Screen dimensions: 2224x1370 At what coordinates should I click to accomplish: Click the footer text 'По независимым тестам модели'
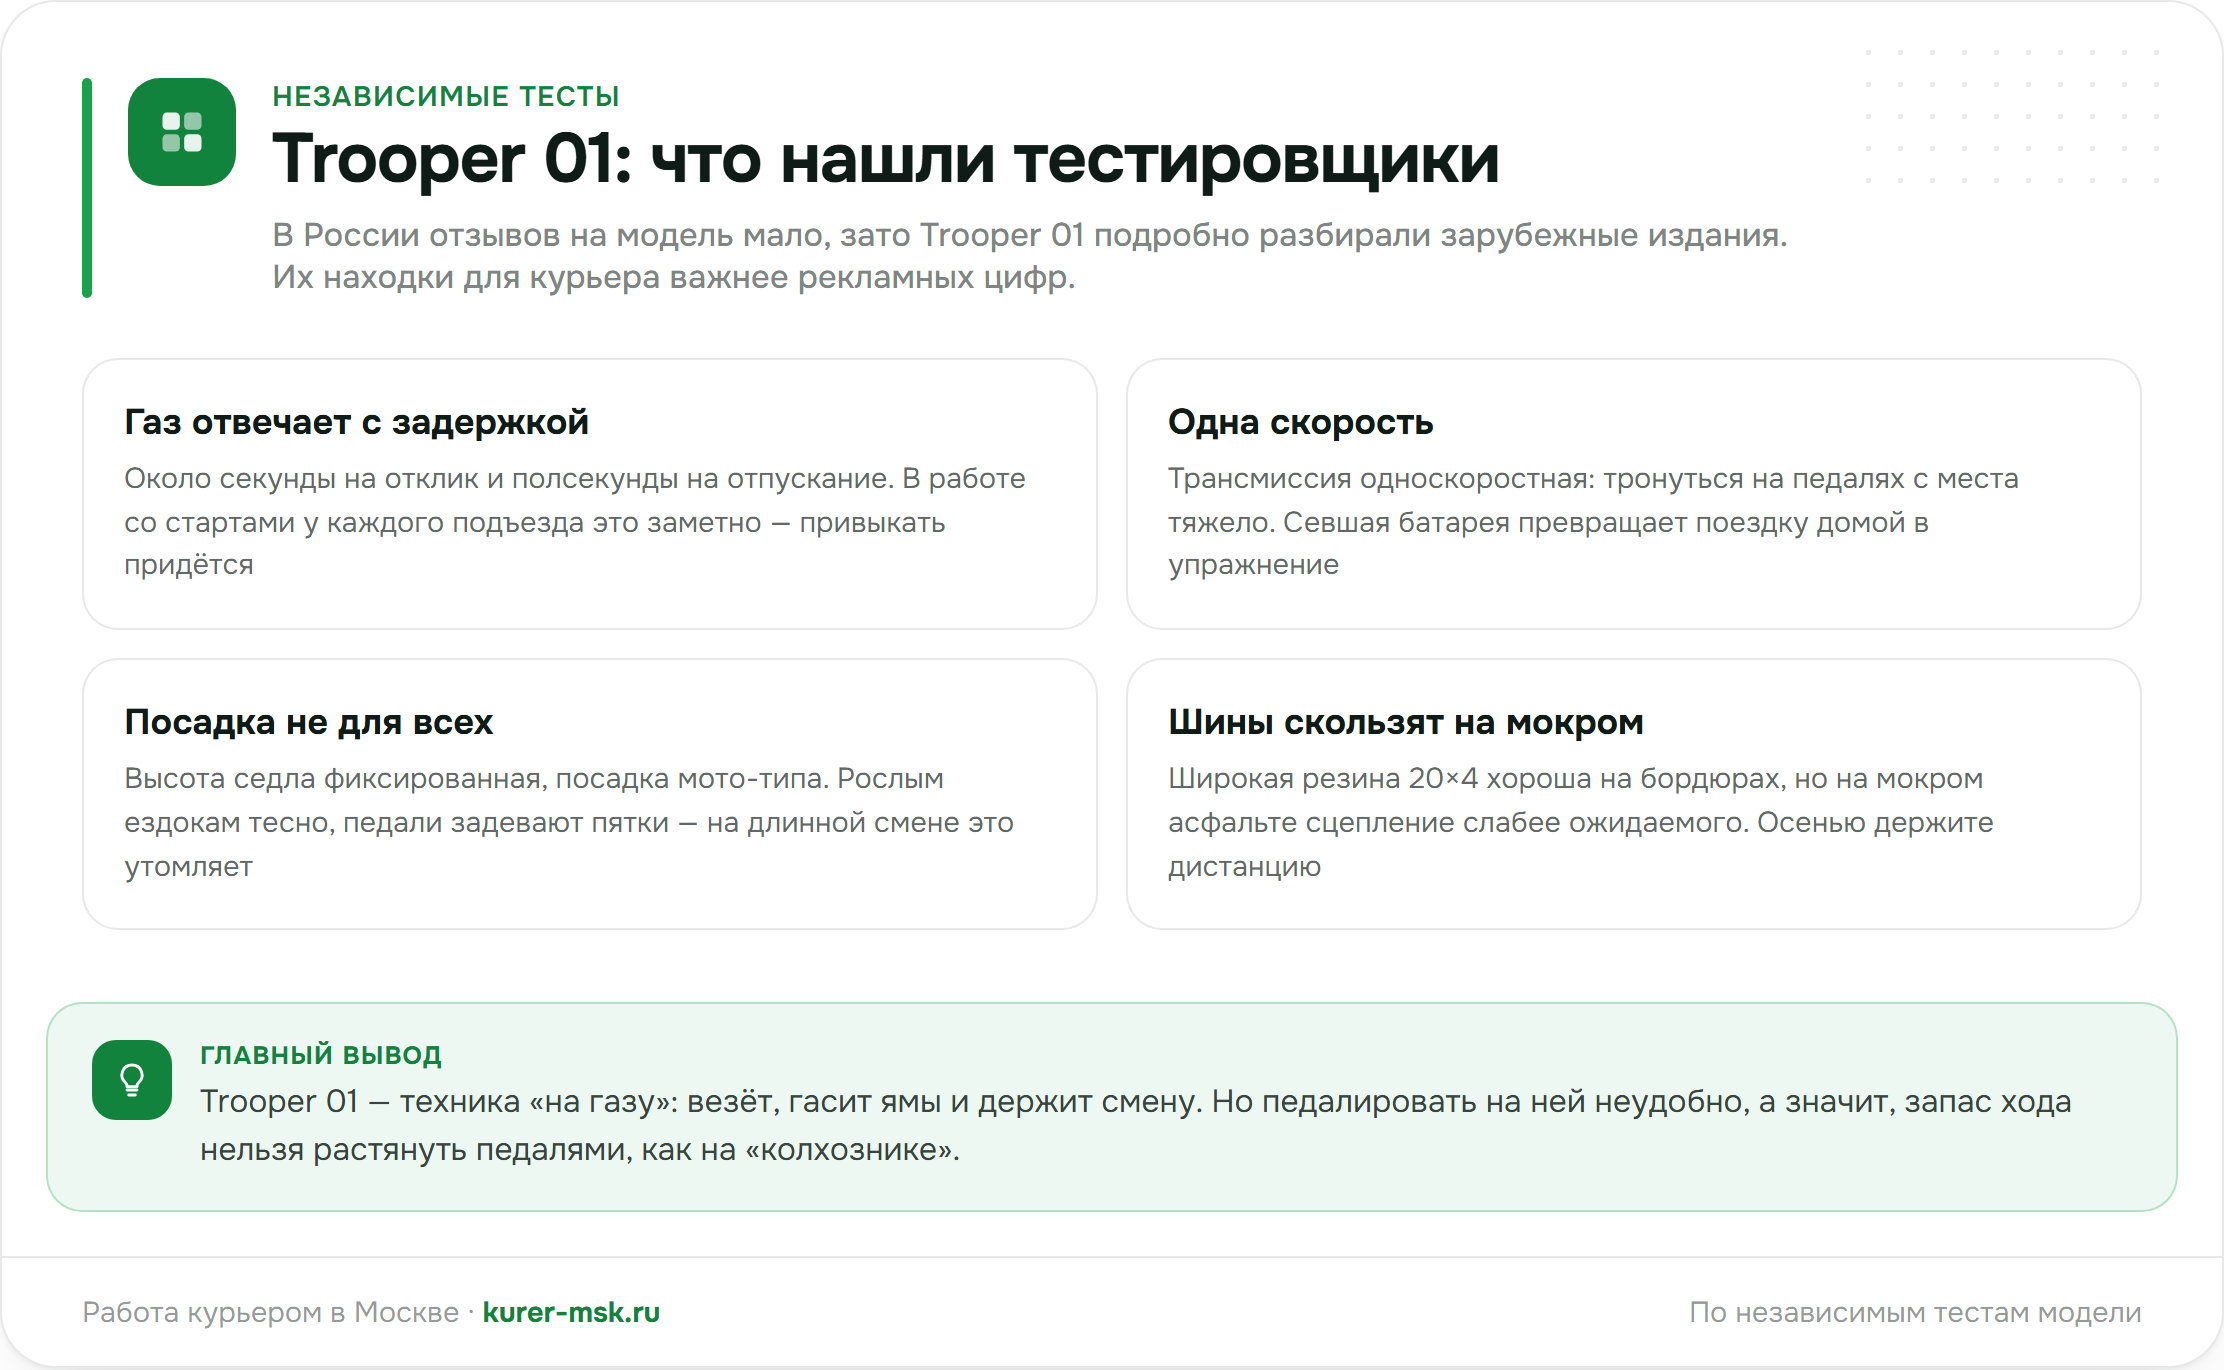(1915, 1312)
